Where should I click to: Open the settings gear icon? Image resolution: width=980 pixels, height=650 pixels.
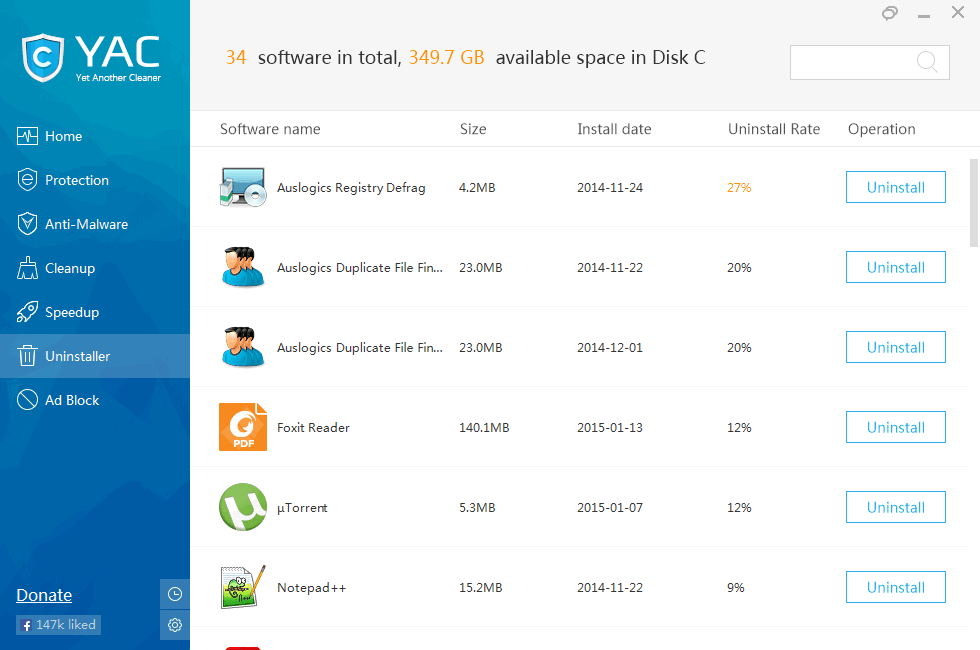point(175,625)
